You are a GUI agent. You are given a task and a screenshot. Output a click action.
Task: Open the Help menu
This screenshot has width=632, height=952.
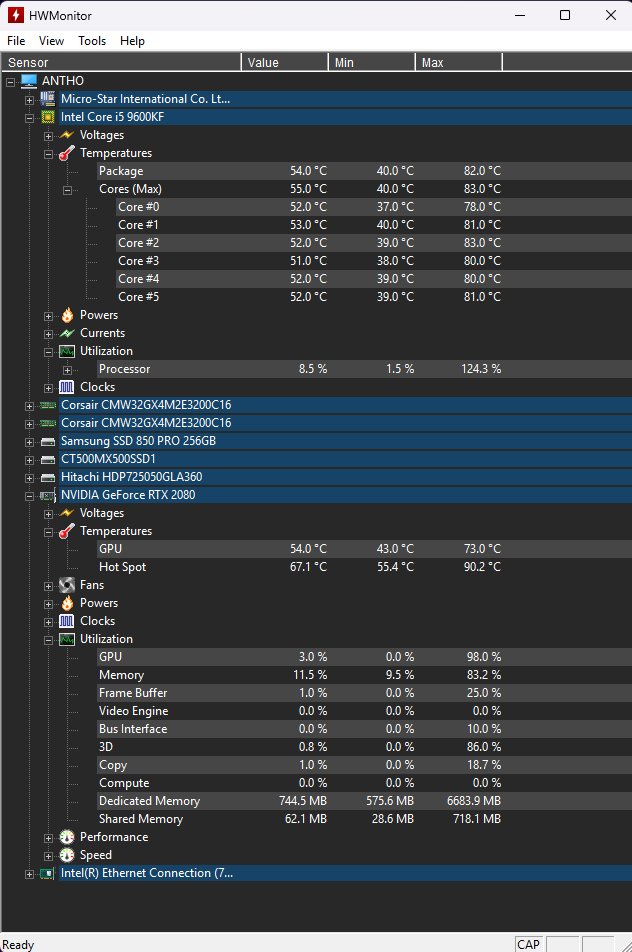pyautogui.click(x=132, y=41)
